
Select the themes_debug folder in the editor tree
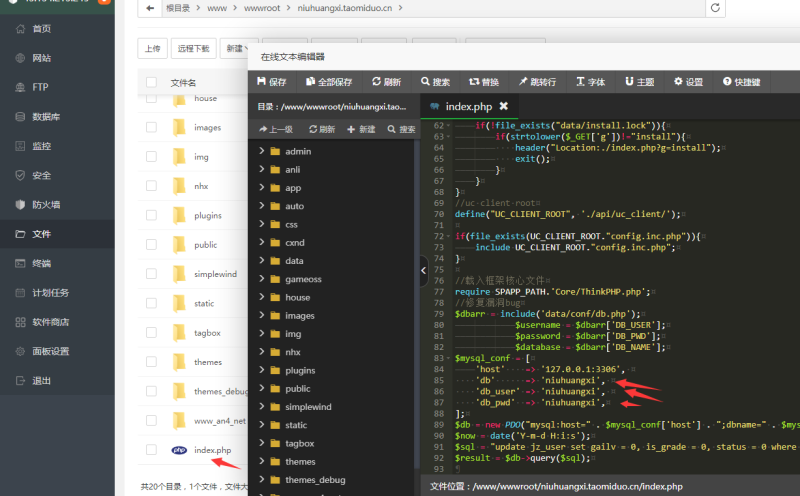[x=315, y=480]
